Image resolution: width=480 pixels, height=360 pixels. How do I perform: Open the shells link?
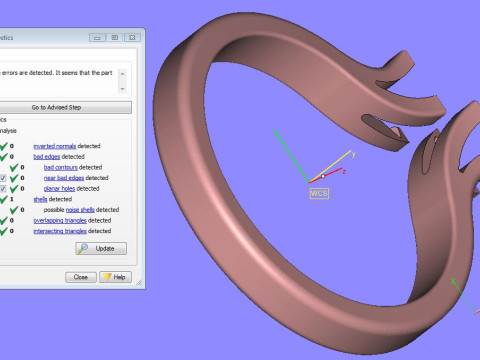tap(40, 199)
